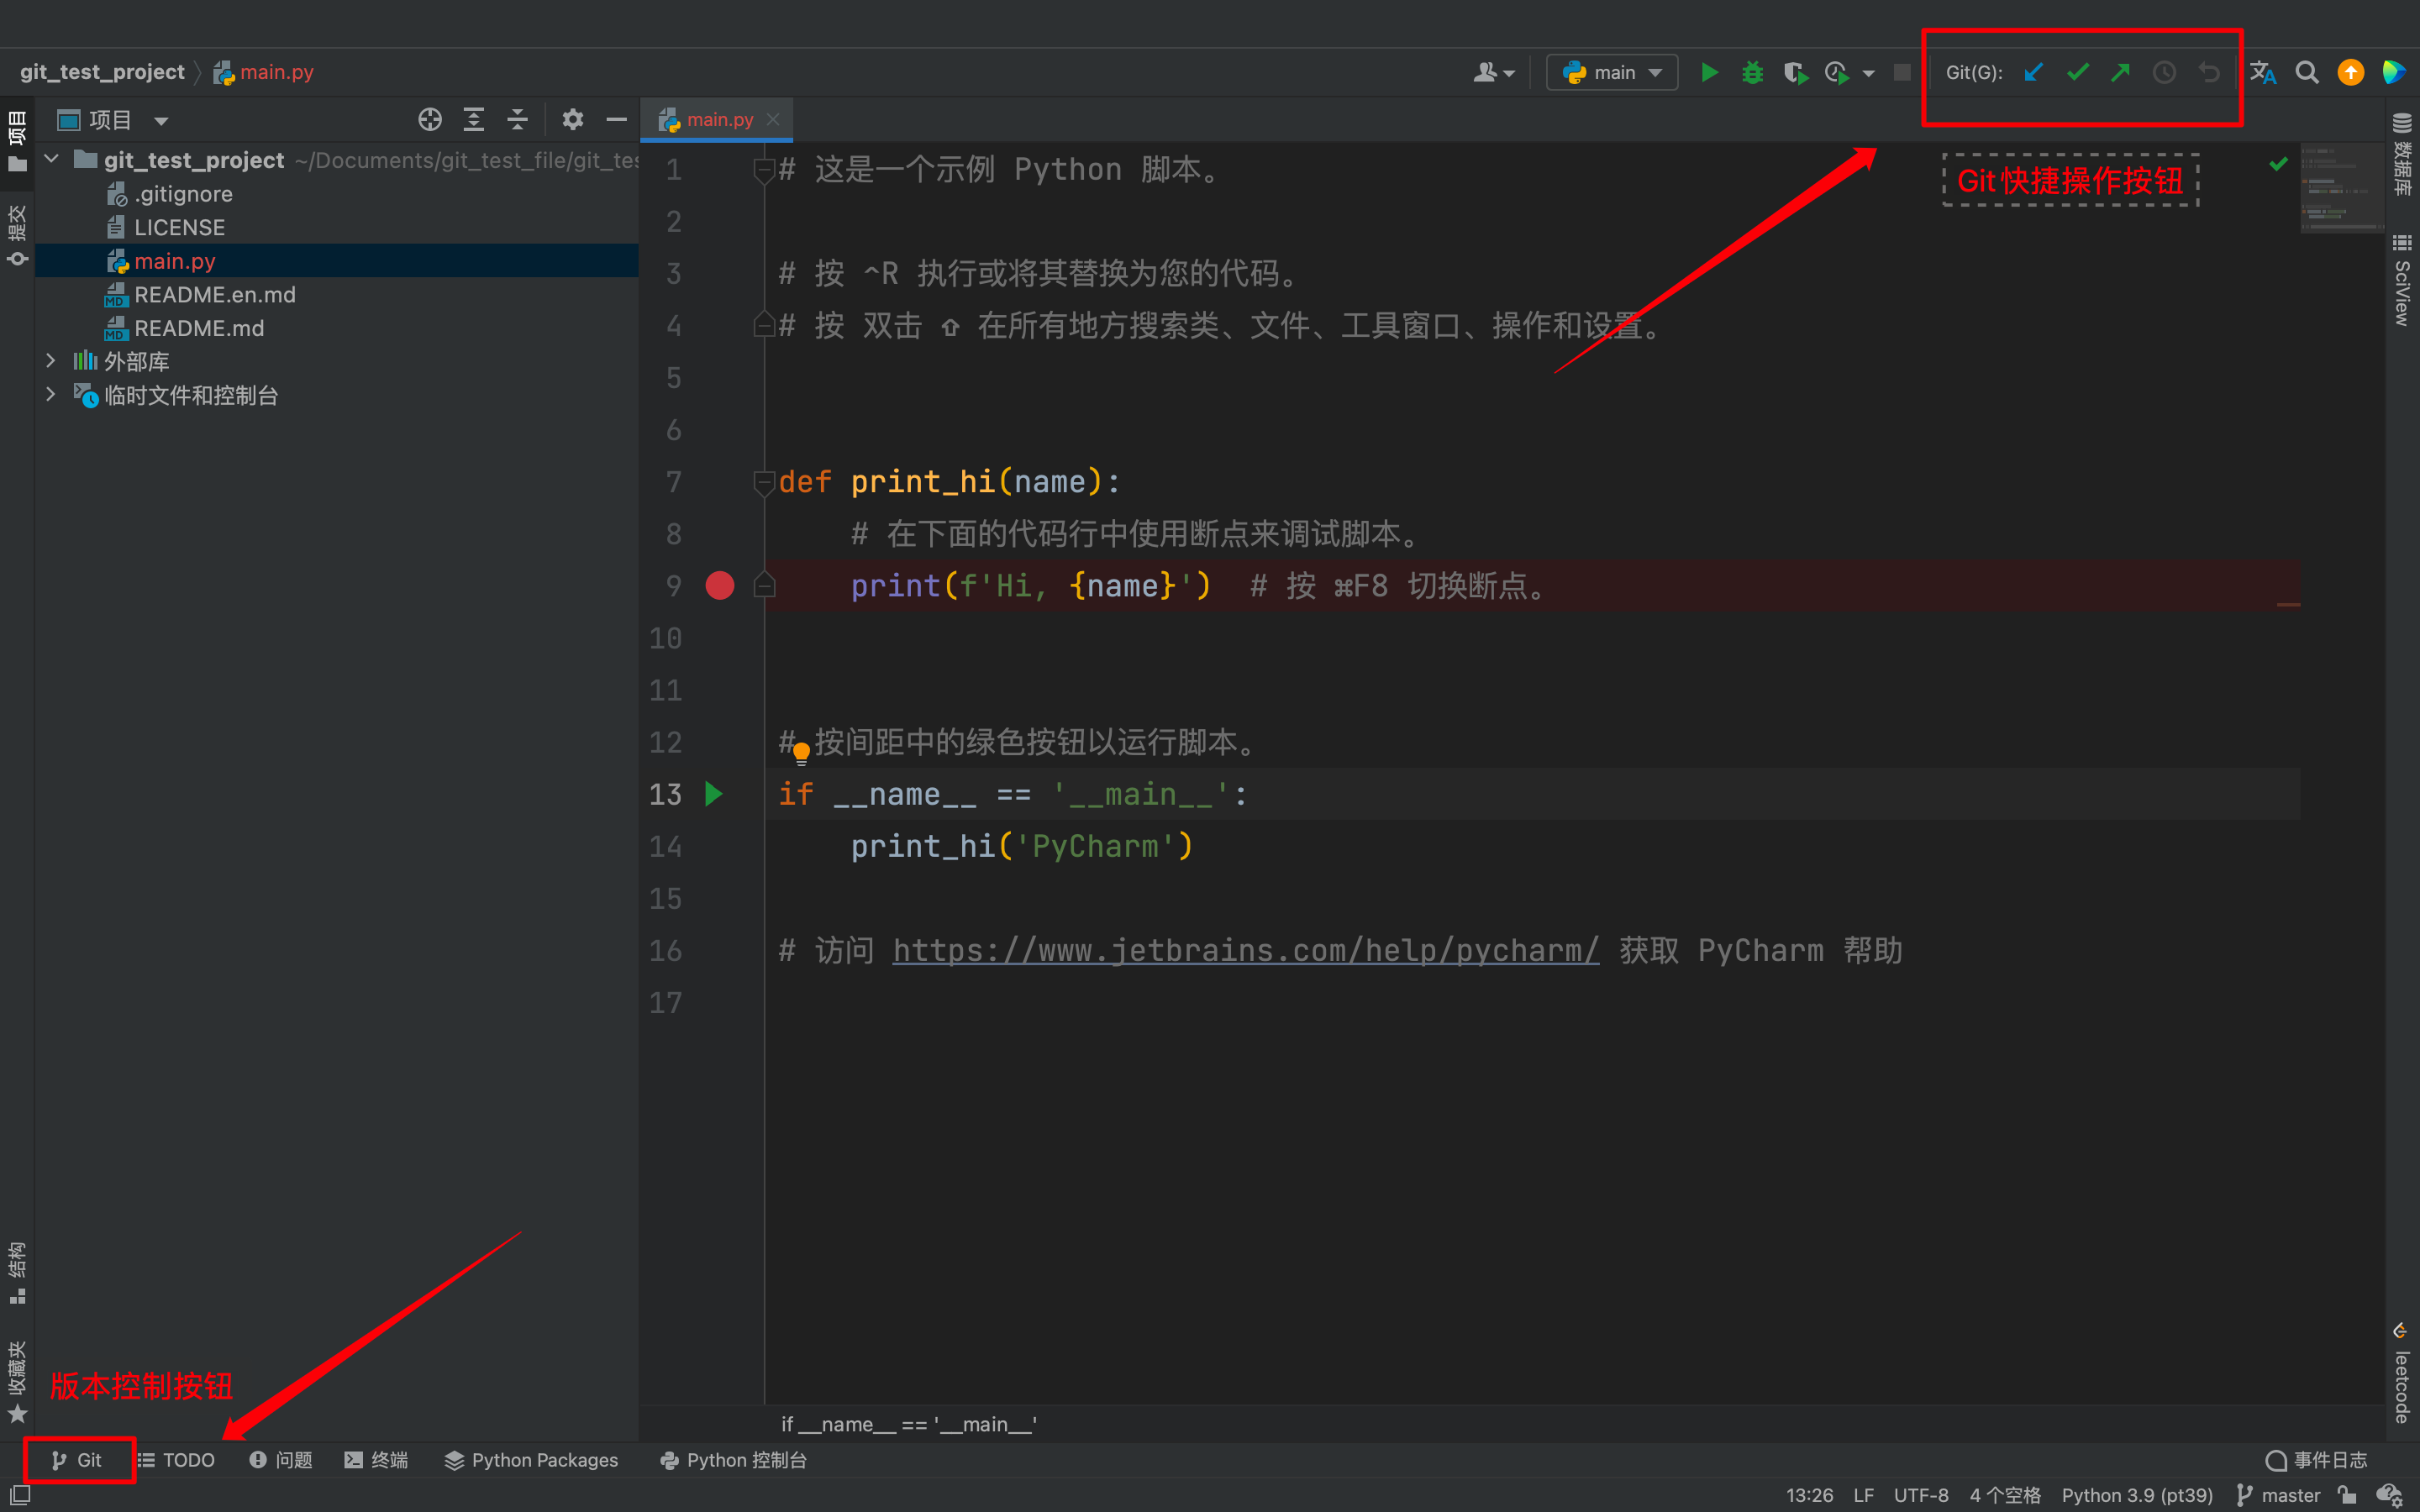
Task: Click the file inspection green checkmark
Action: pyautogui.click(x=2278, y=164)
